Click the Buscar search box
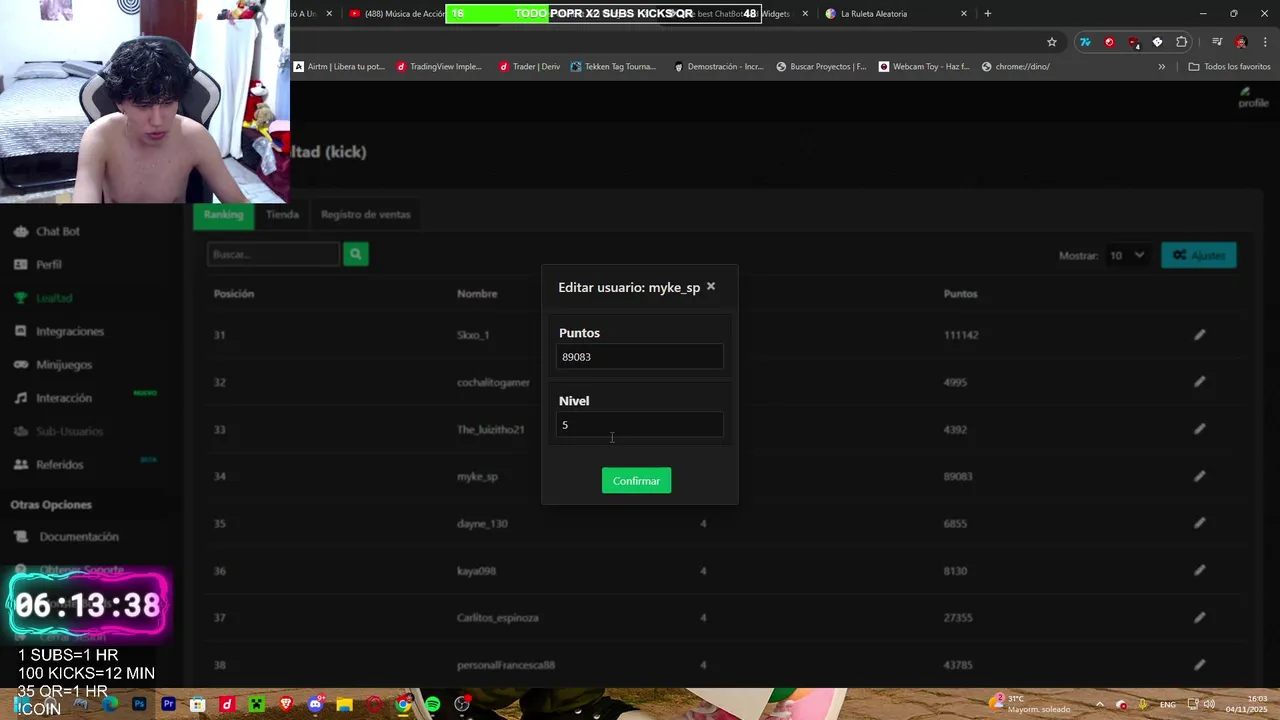Screen dimensions: 1280x720 coord(273,254)
